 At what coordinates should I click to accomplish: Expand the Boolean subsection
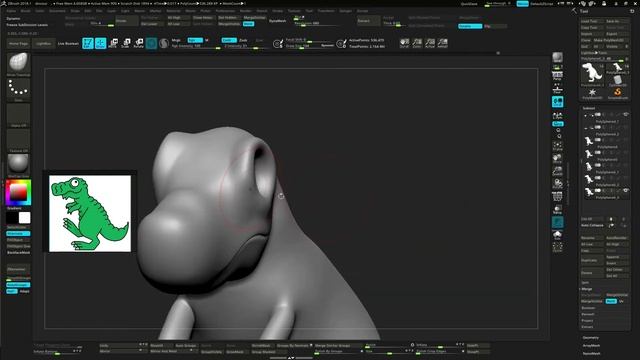tap(588, 308)
